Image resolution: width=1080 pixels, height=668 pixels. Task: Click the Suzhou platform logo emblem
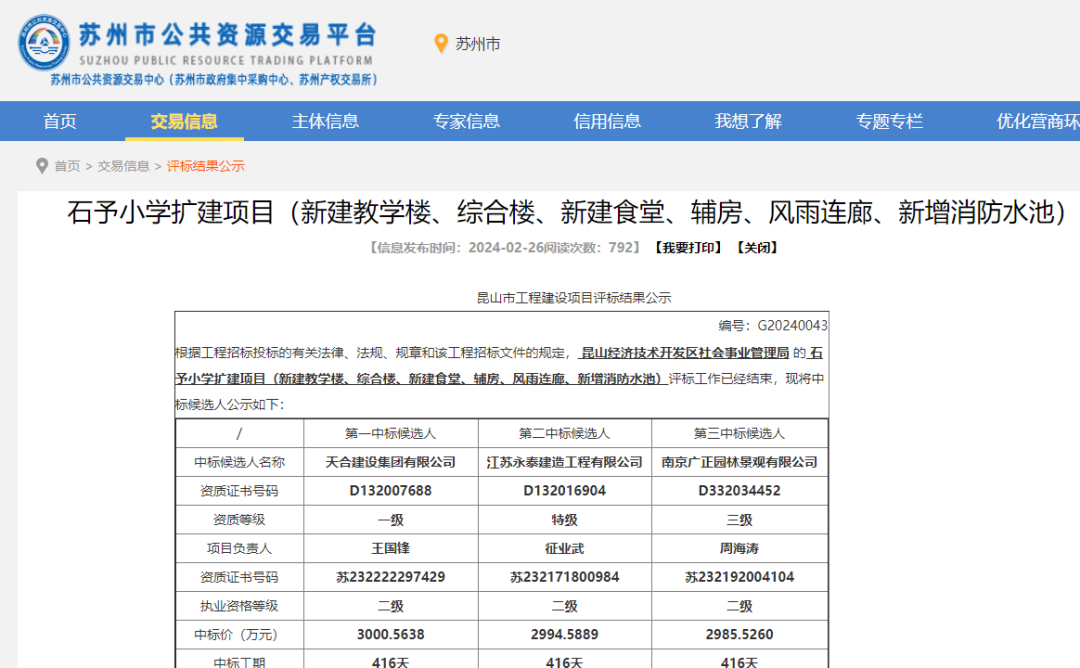click(43, 44)
